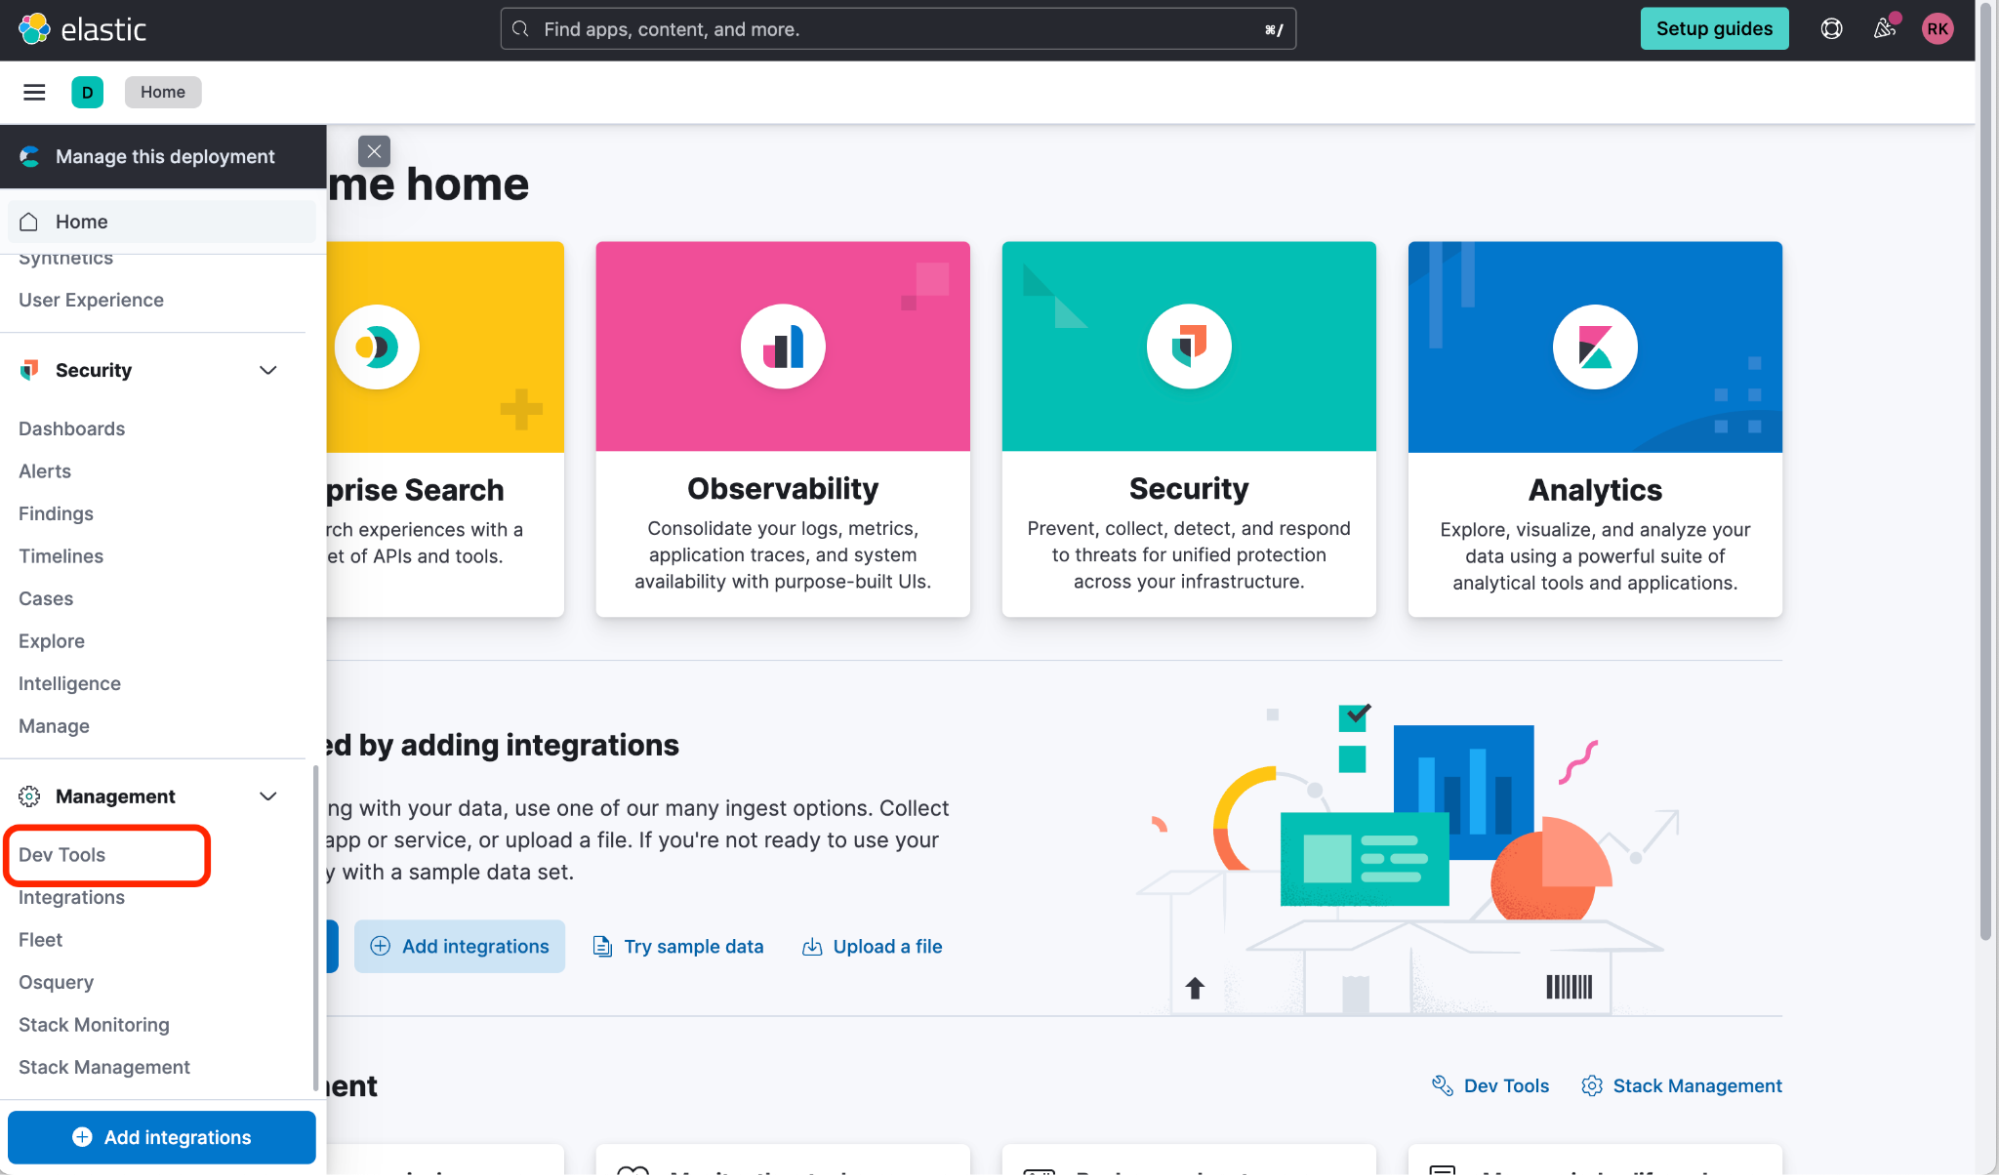Click the page vertical scrollbar
Screen dimensions: 1999x1176
pos(1987,470)
